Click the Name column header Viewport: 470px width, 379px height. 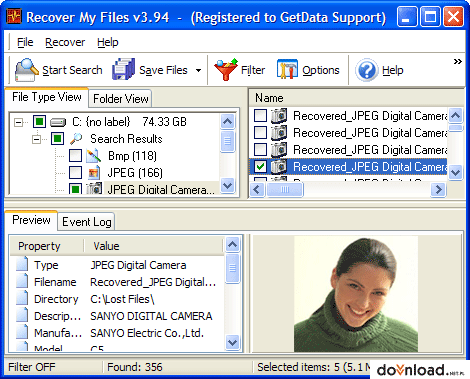pos(356,98)
